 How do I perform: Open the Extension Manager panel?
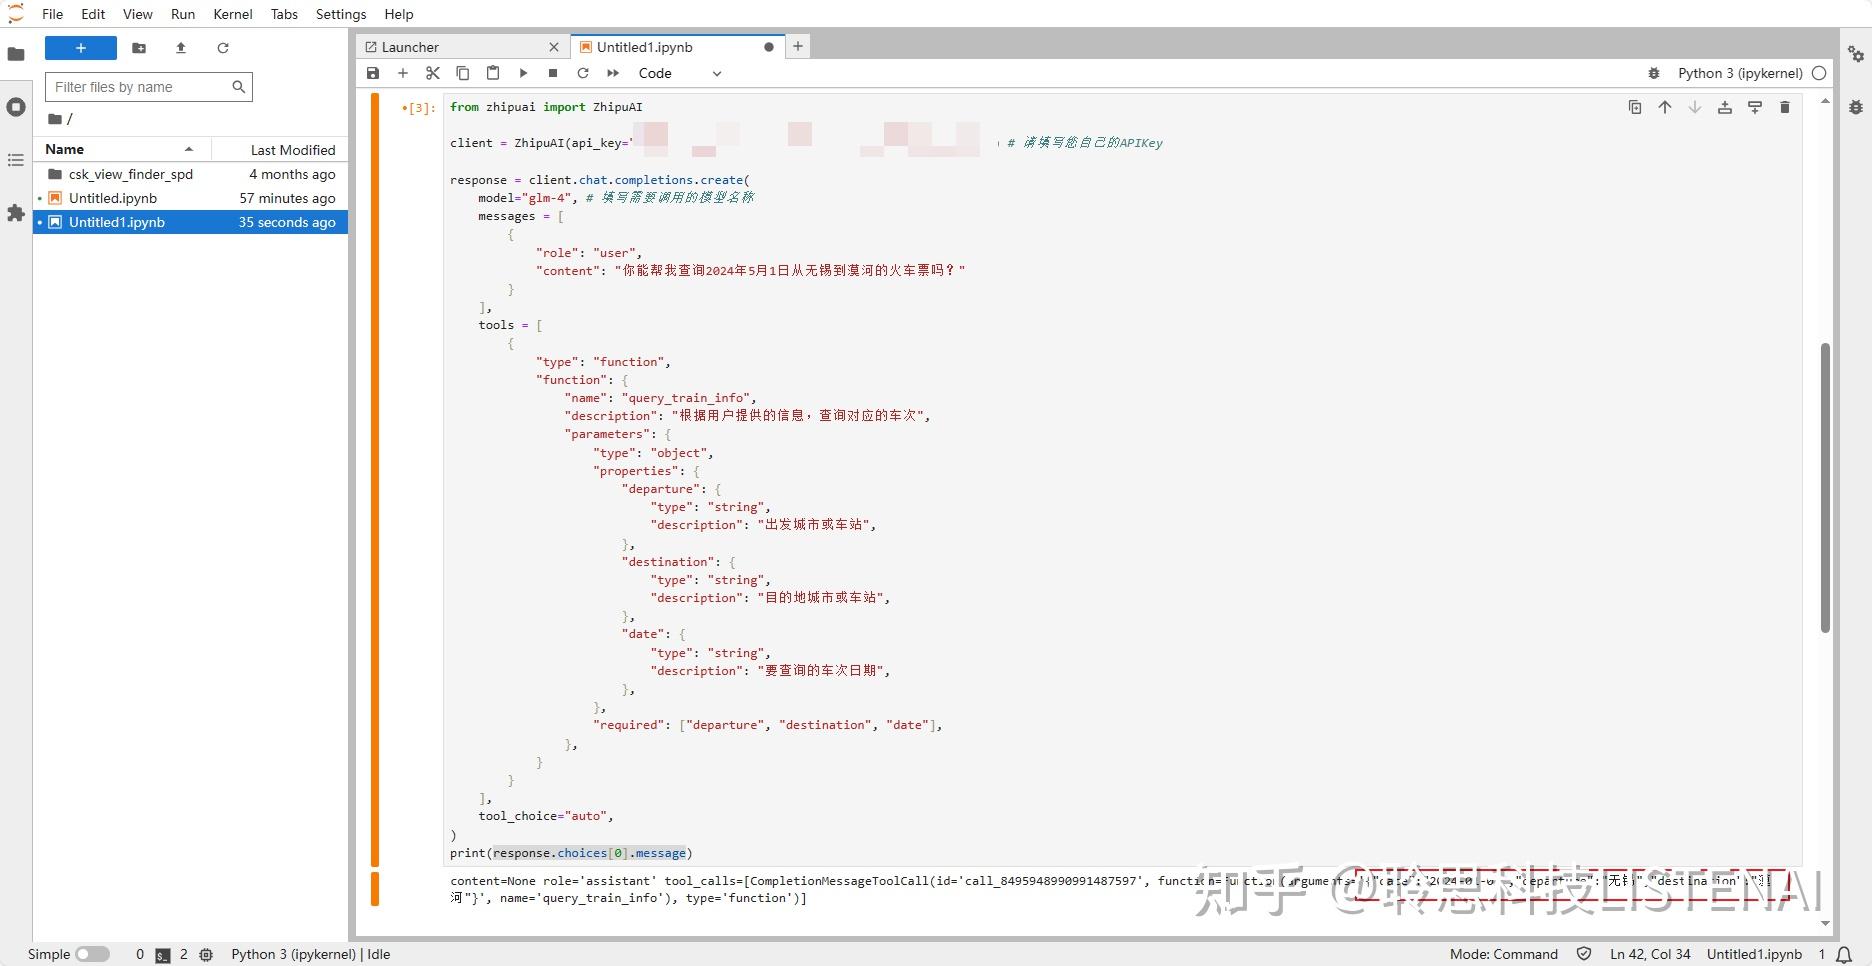click(16, 213)
